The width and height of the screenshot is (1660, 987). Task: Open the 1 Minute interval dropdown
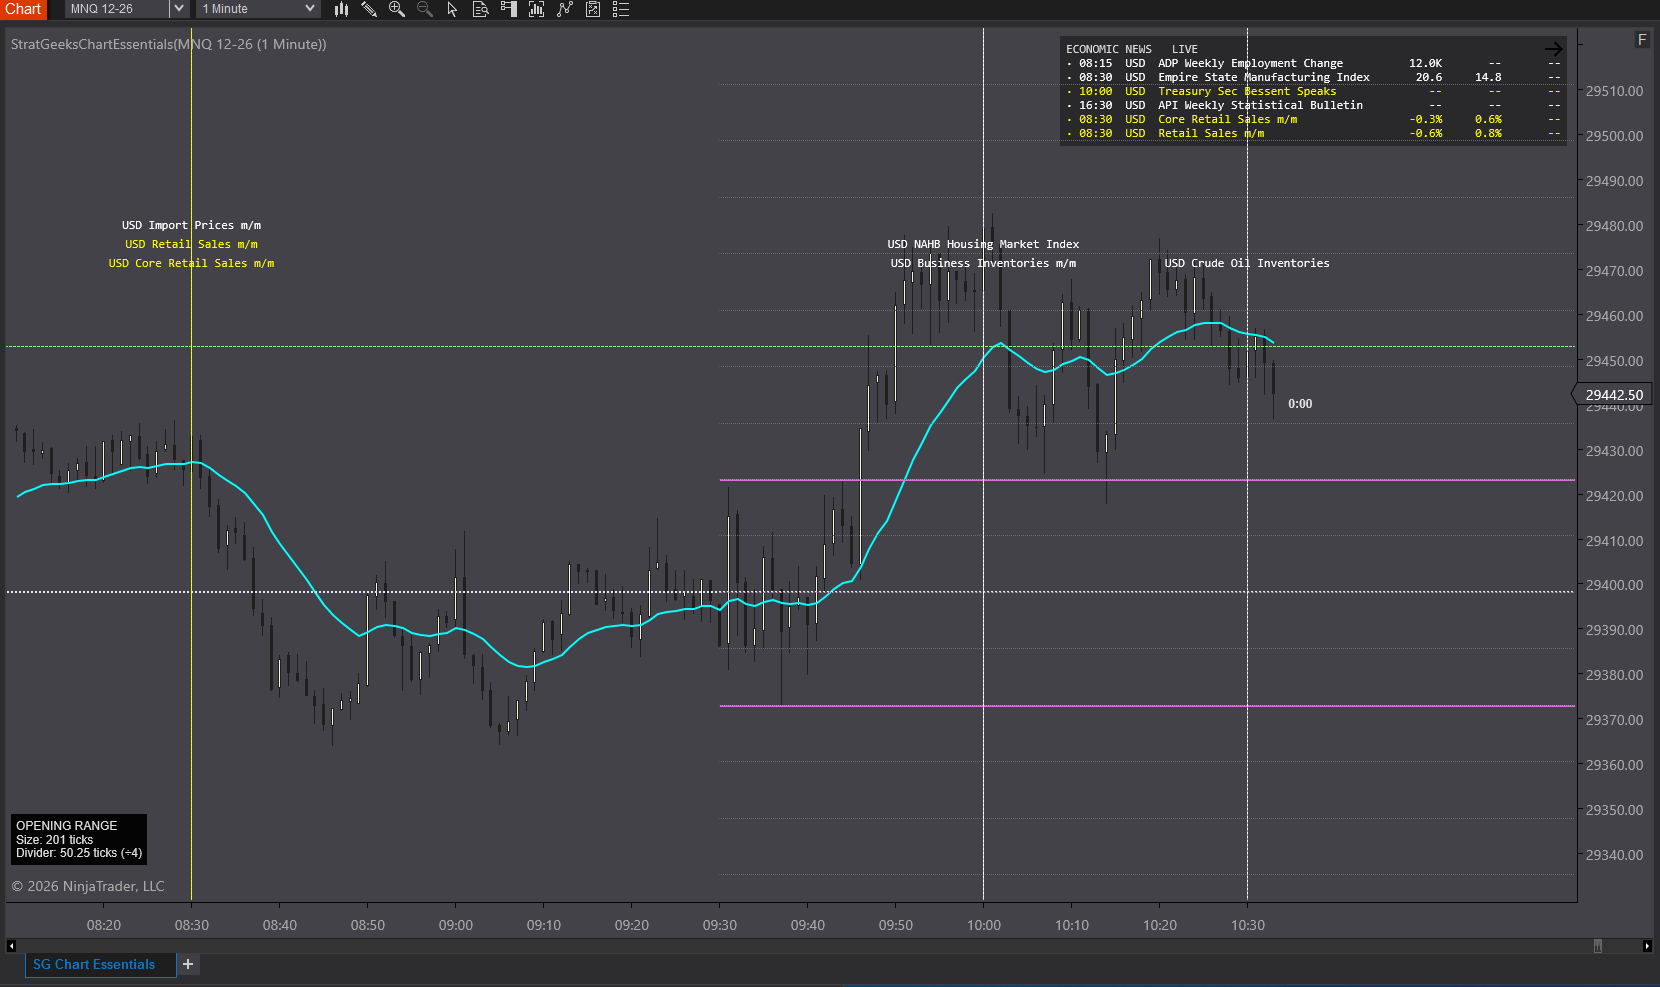[258, 9]
